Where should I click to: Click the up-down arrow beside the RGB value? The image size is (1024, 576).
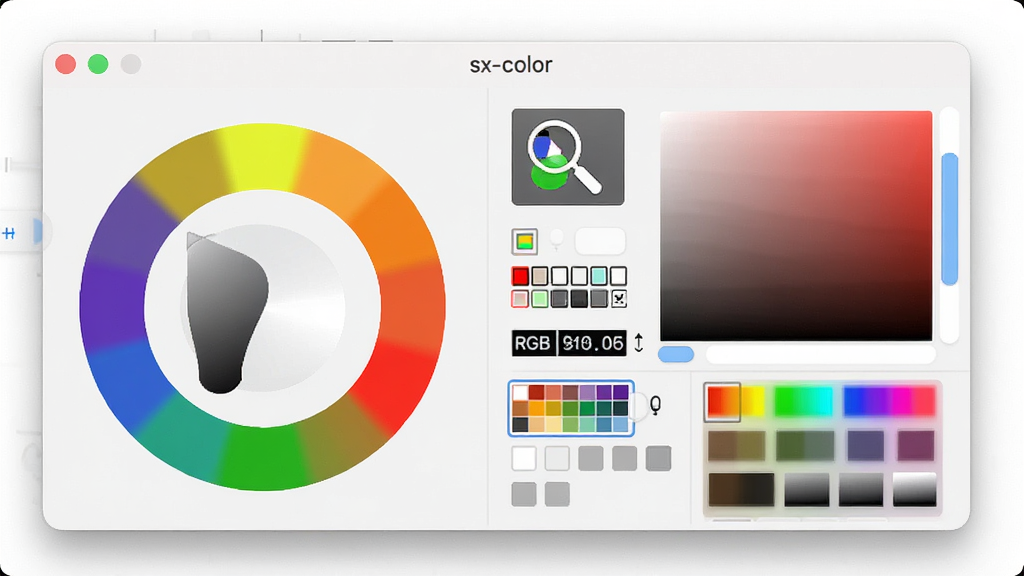pyautogui.click(x=639, y=343)
